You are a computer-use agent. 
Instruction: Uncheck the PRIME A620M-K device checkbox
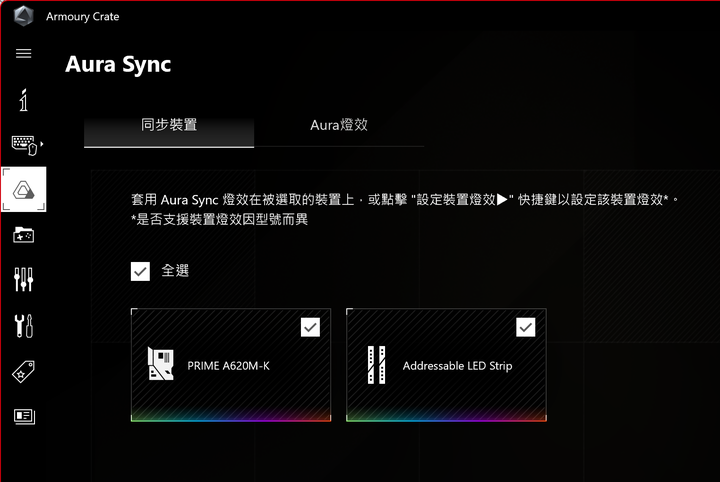click(310, 327)
